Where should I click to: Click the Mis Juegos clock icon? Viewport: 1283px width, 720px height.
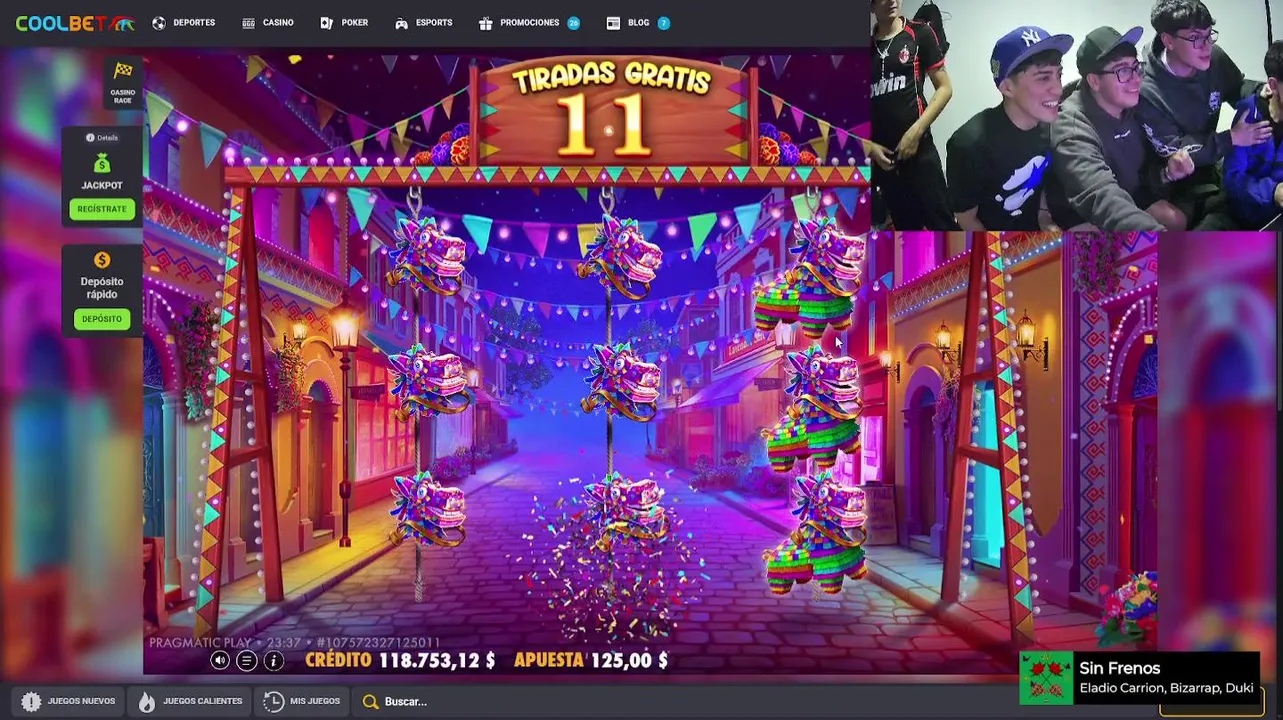pos(273,702)
